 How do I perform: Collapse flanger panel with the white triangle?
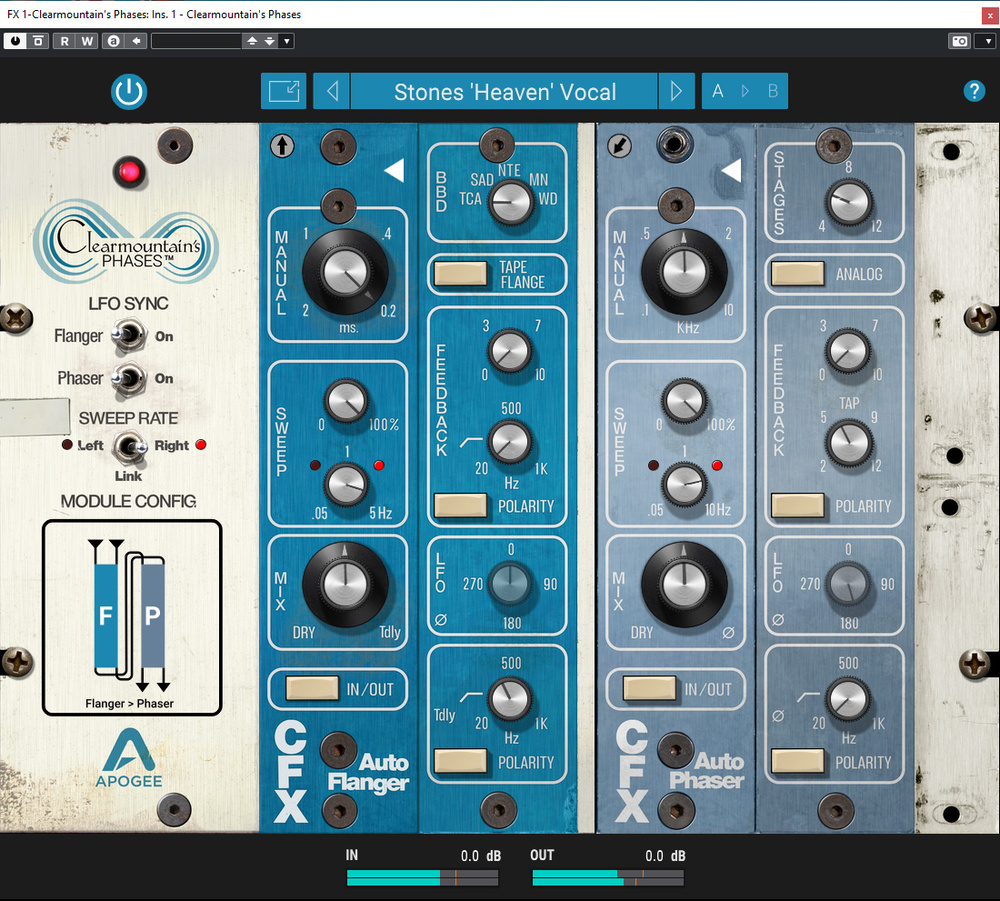click(x=394, y=170)
